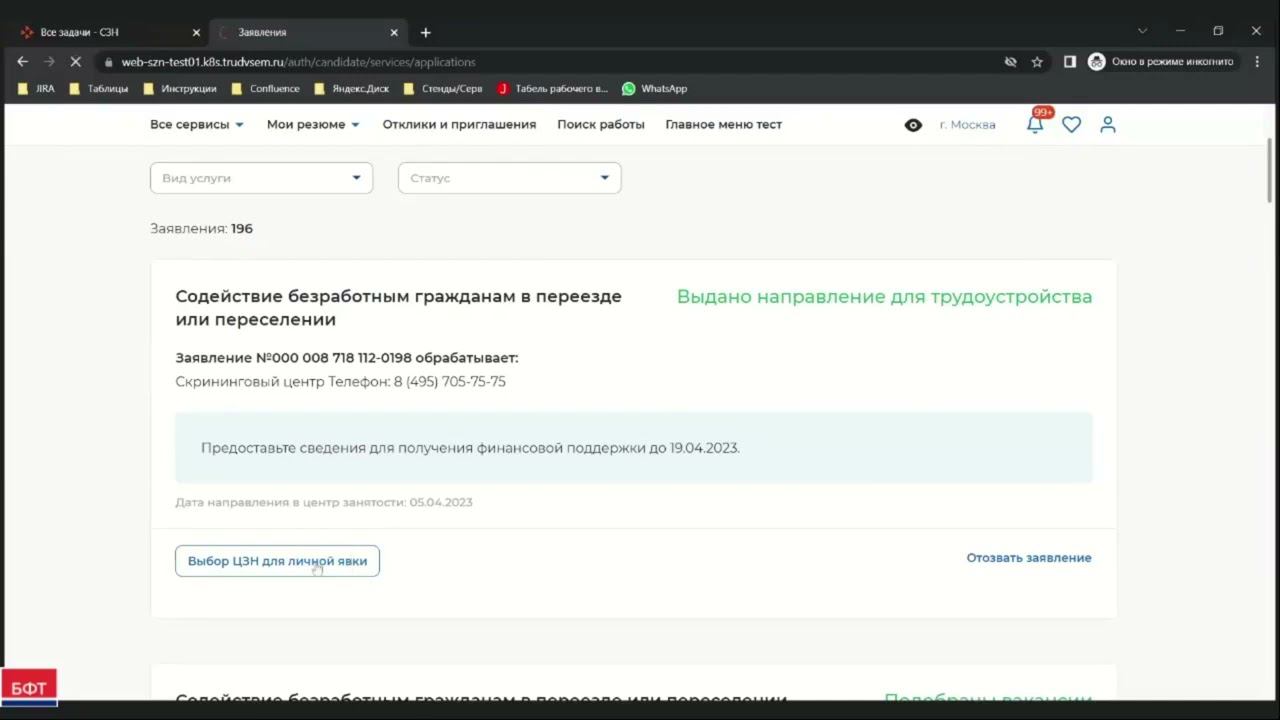Click 'Выдано направление для трудоустройства' status text
Screen dimensions: 1280x720
pyautogui.click(x=884, y=297)
